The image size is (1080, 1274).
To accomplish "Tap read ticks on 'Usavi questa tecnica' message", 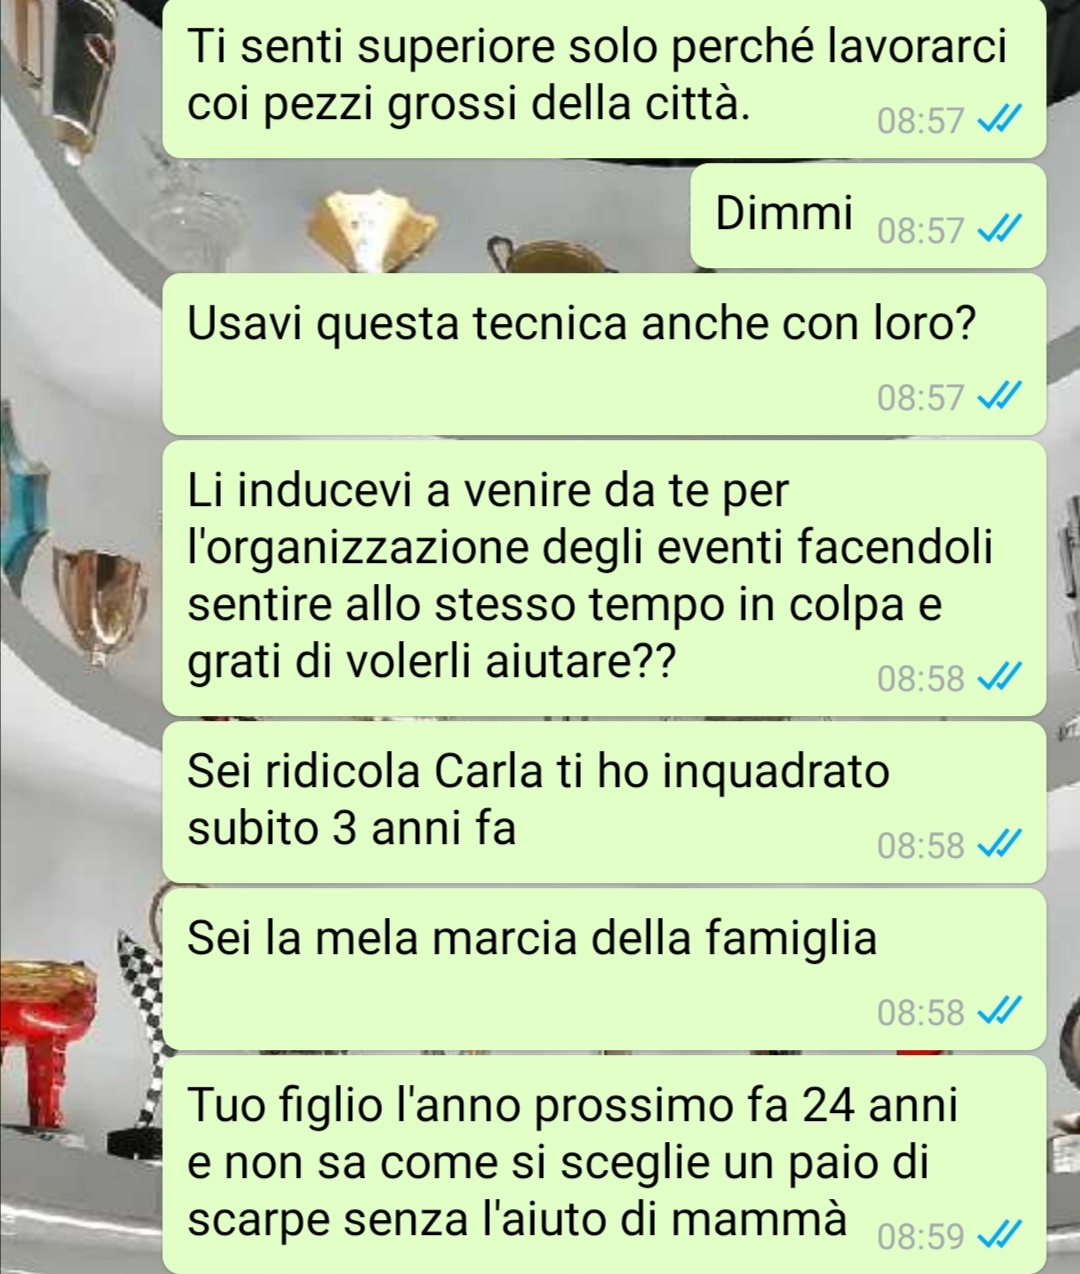I will (998, 398).
